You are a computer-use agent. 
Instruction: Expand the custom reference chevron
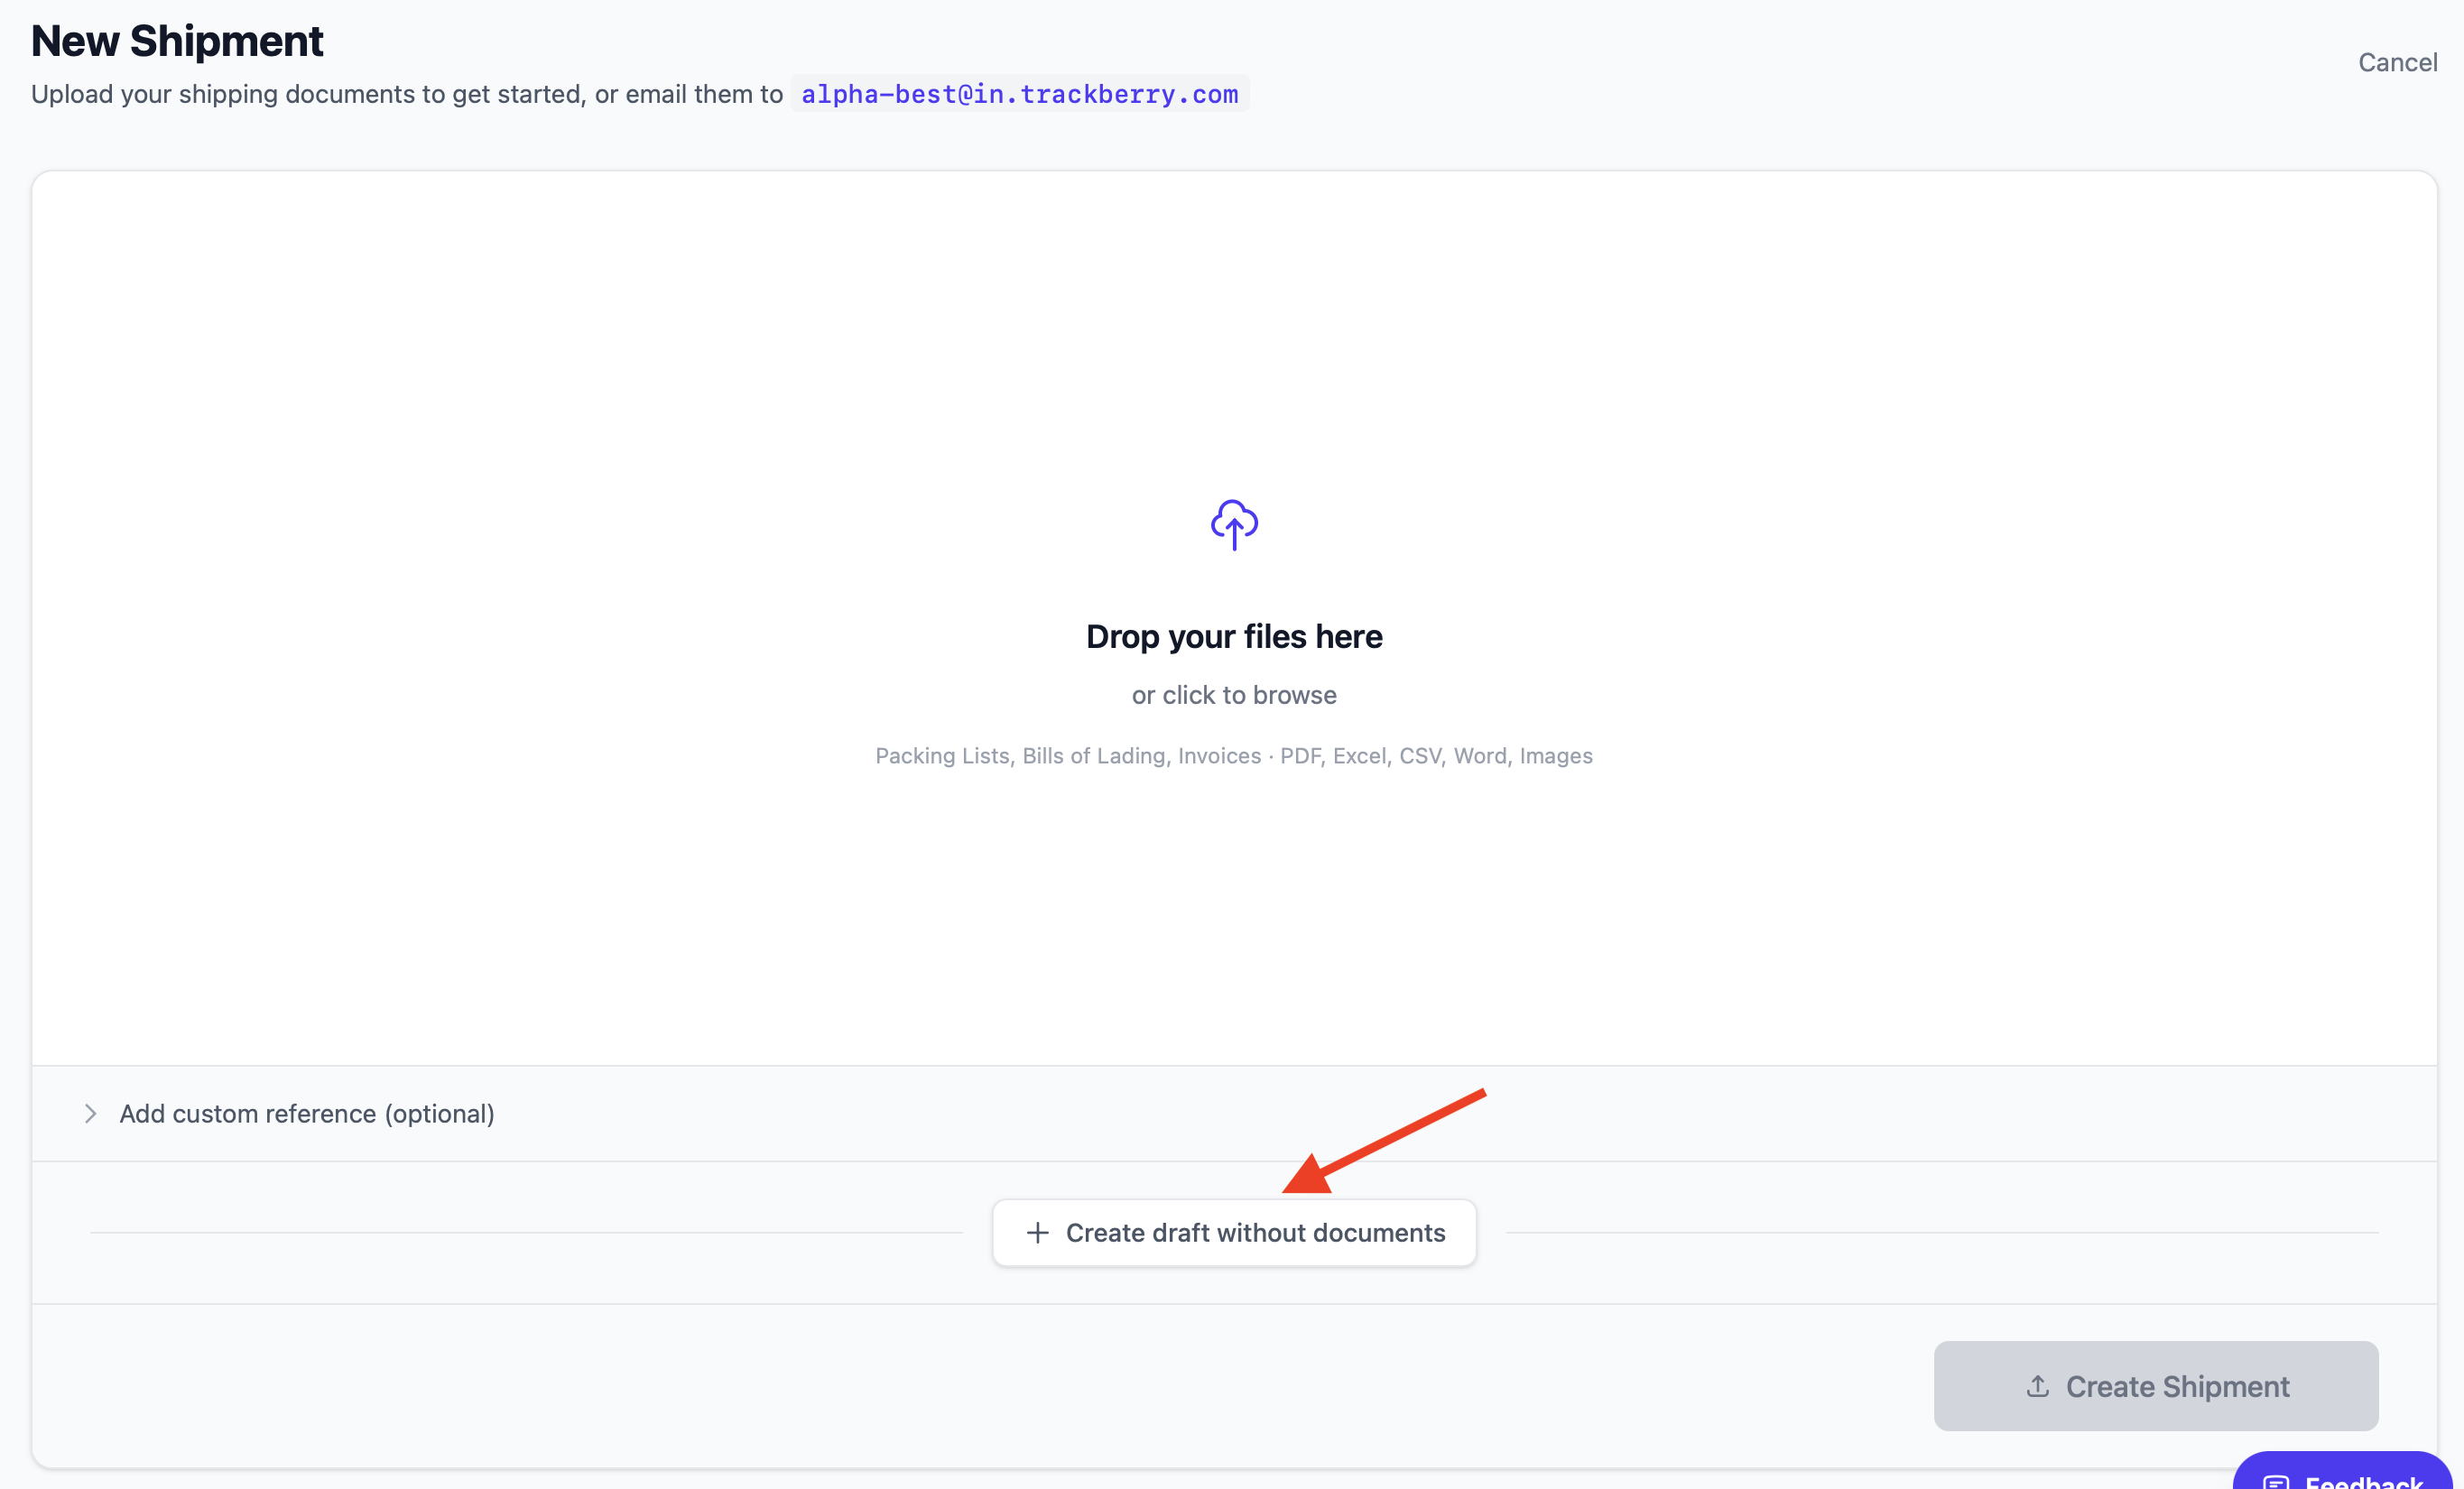tap(90, 1114)
